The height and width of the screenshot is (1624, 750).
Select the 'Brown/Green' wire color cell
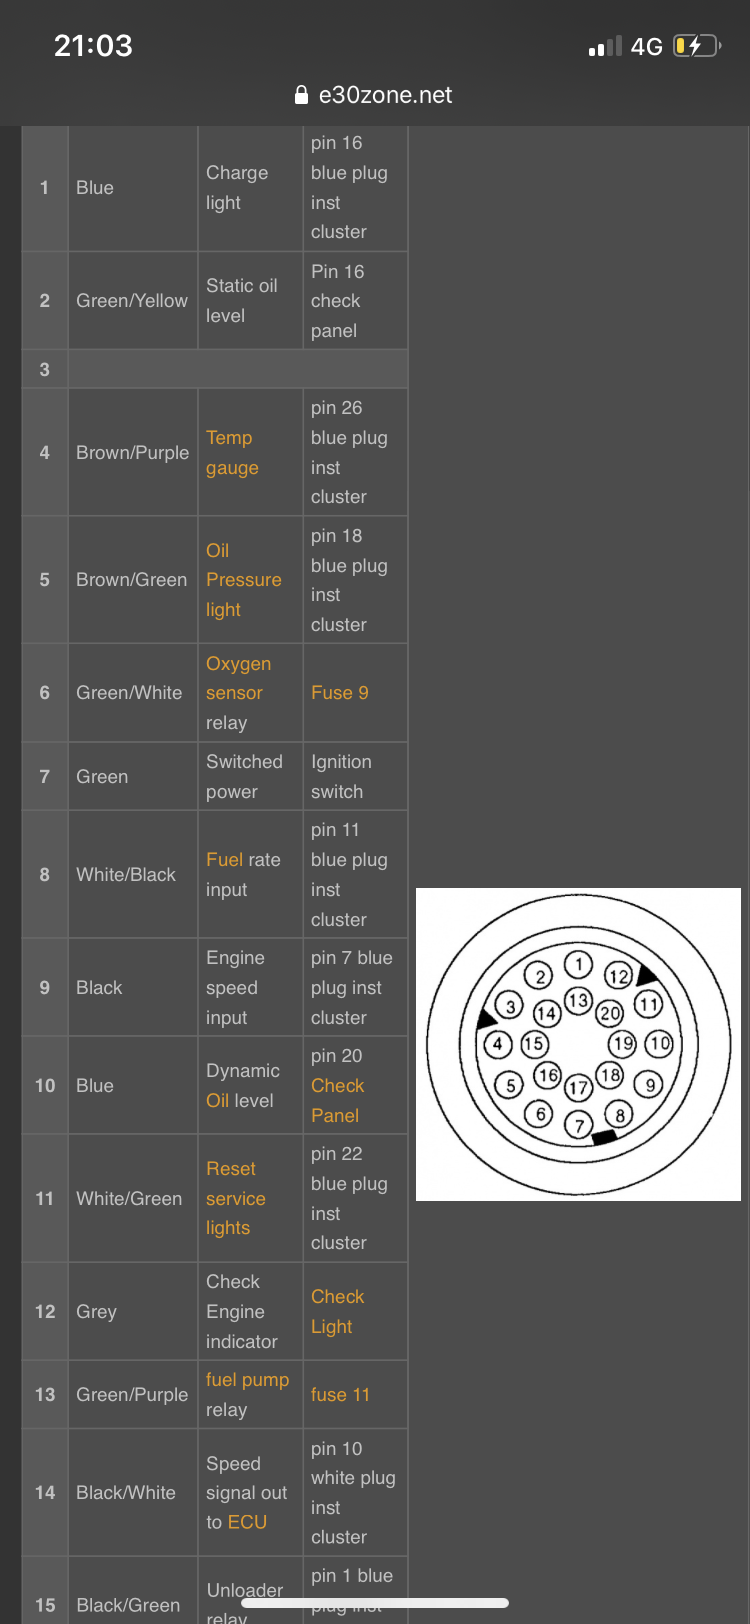point(132,580)
